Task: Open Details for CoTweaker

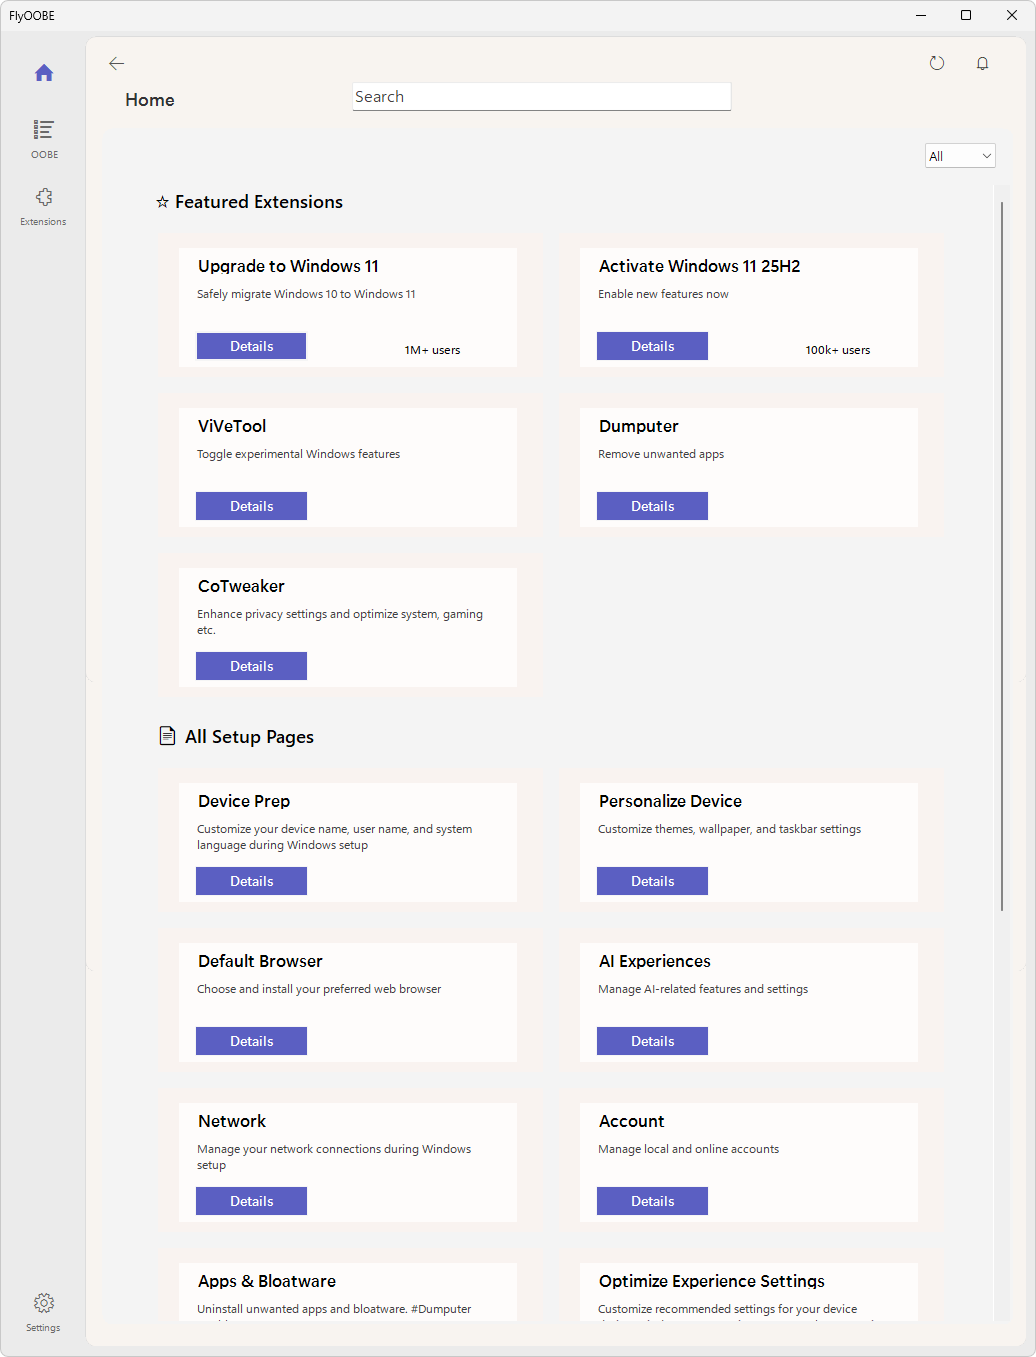Action: (x=251, y=666)
